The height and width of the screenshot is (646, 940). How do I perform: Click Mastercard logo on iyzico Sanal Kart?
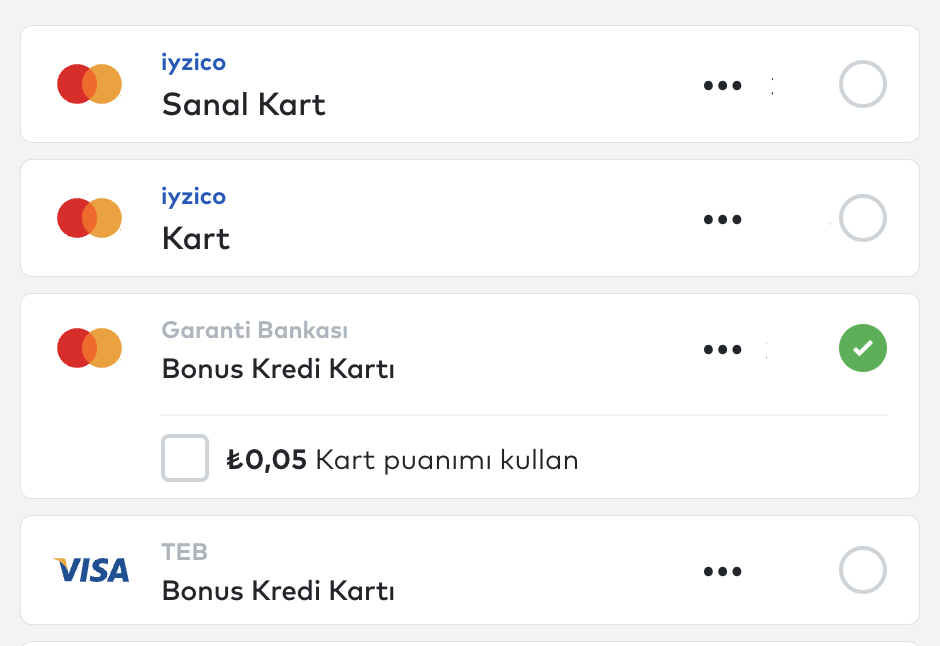(89, 84)
